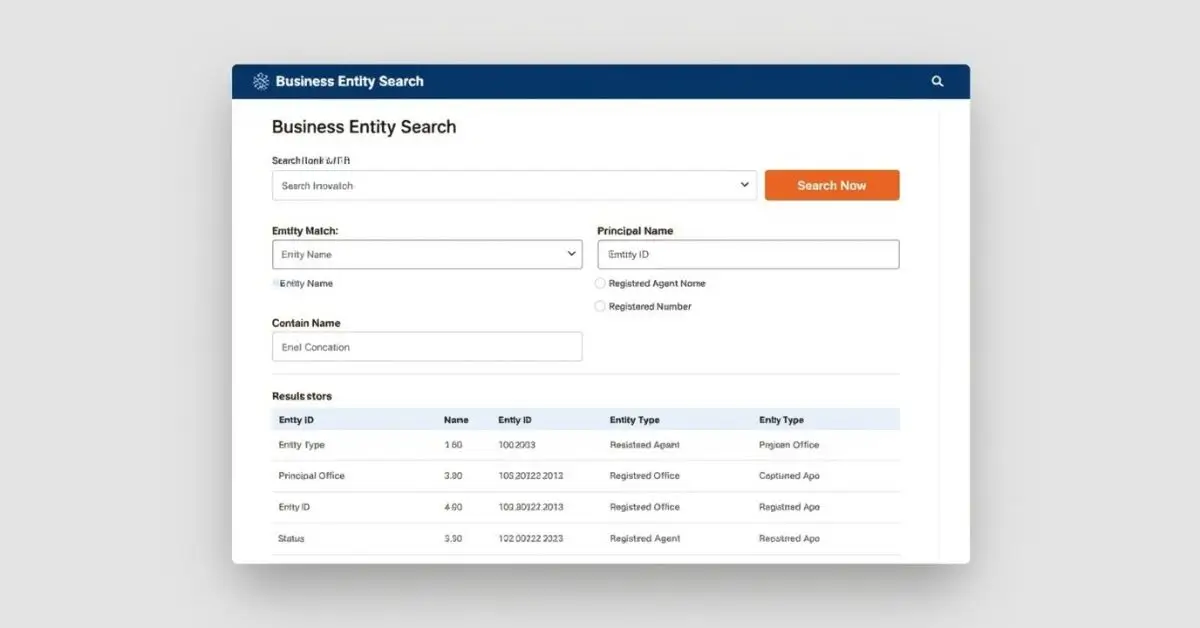Click the Emtity ID input under Principal Name

(x=748, y=254)
